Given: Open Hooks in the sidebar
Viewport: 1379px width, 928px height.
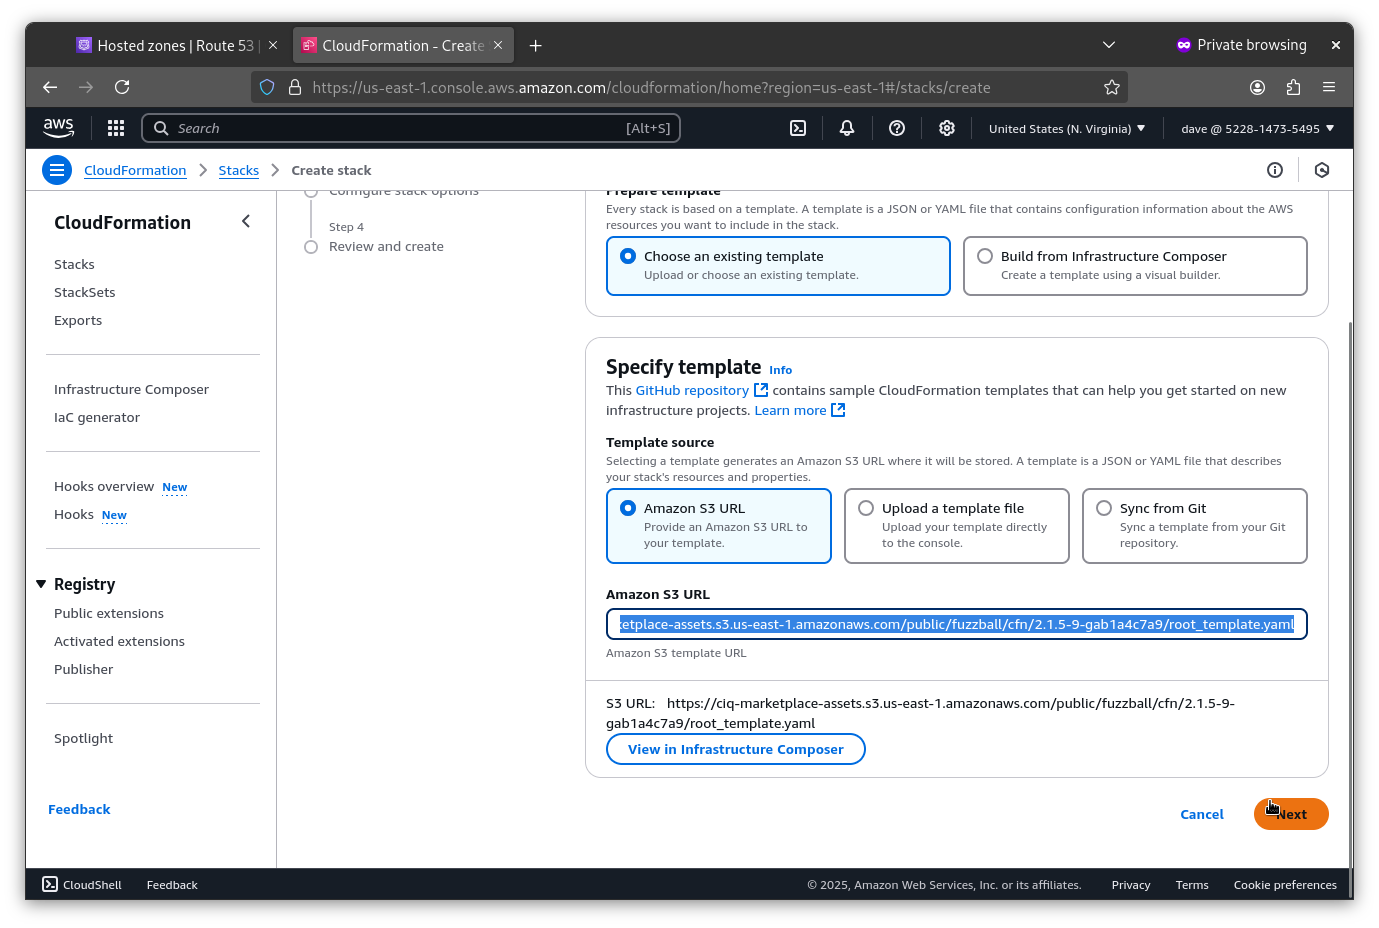Looking at the screenshot, I should pos(74,514).
